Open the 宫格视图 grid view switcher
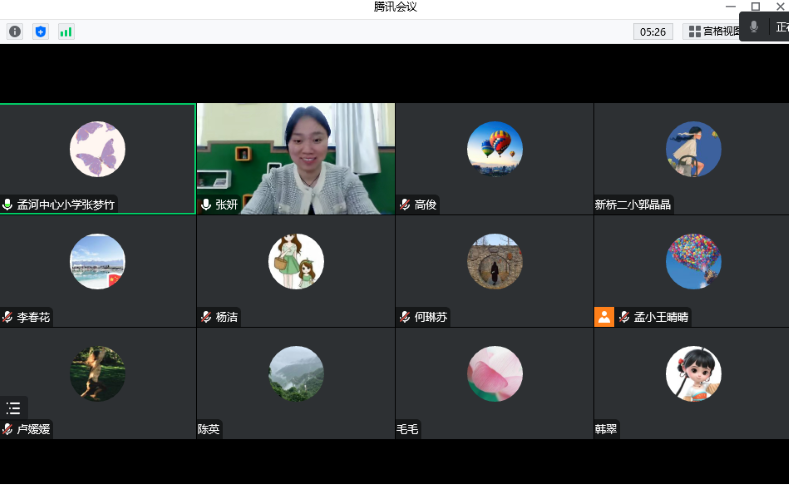This screenshot has height=485, width=789. [x=714, y=32]
